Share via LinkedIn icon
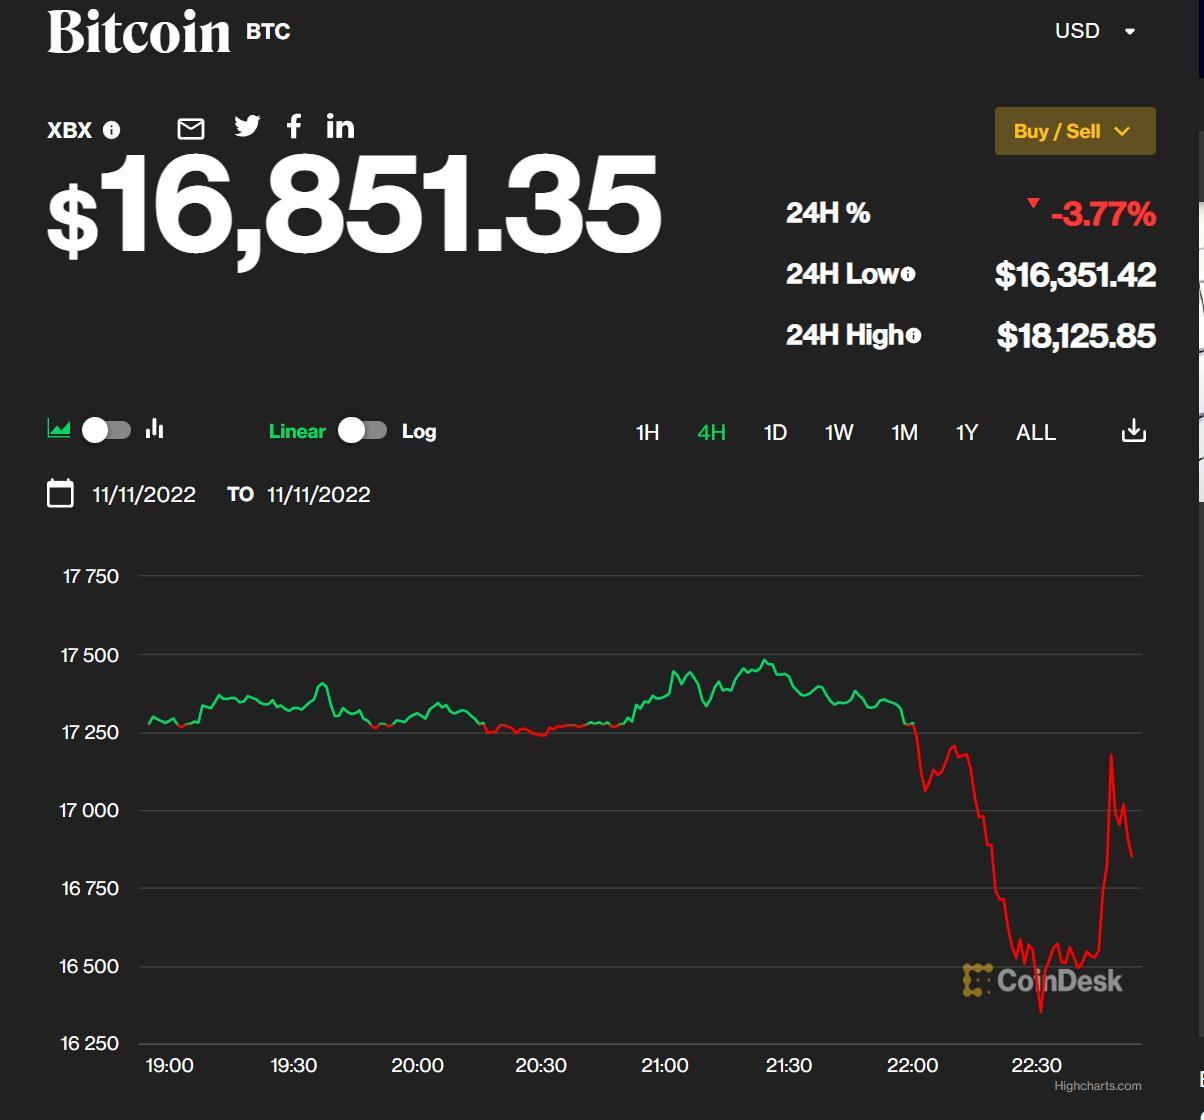Screen dimensions: 1204x1120 (x=340, y=126)
